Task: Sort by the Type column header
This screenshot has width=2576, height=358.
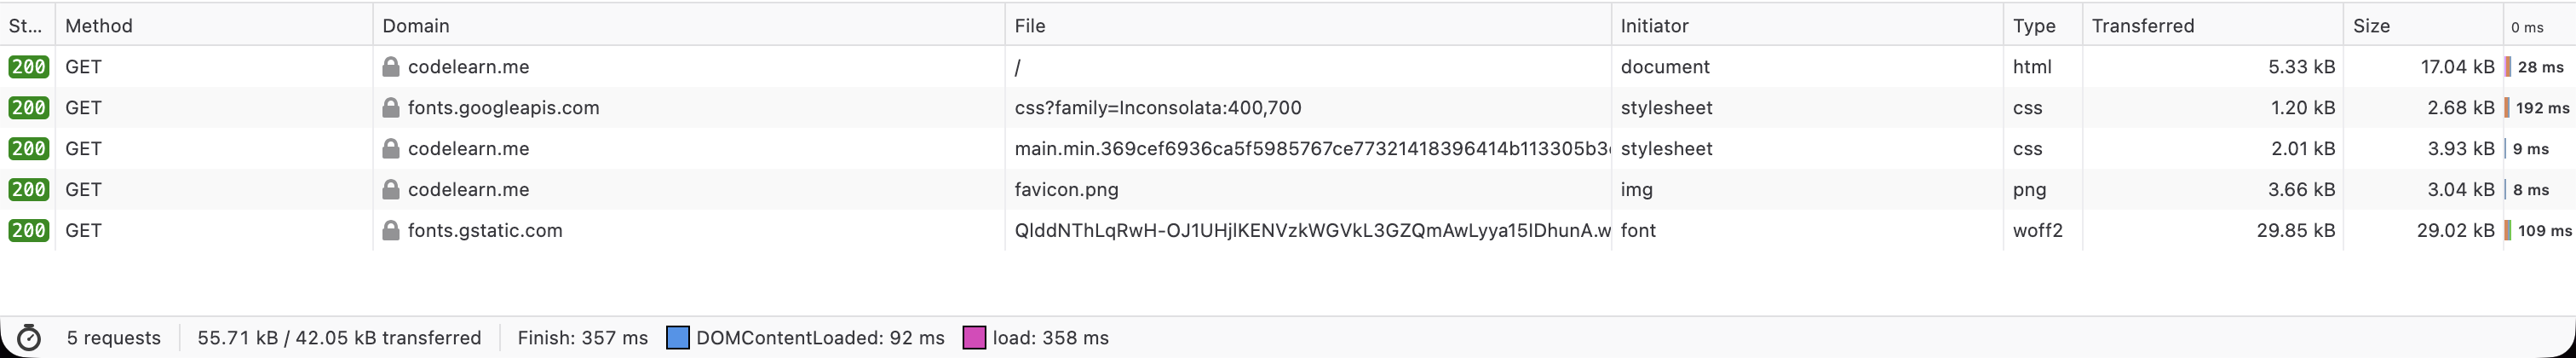Action: pyautogui.click(x=2034, y=26)
